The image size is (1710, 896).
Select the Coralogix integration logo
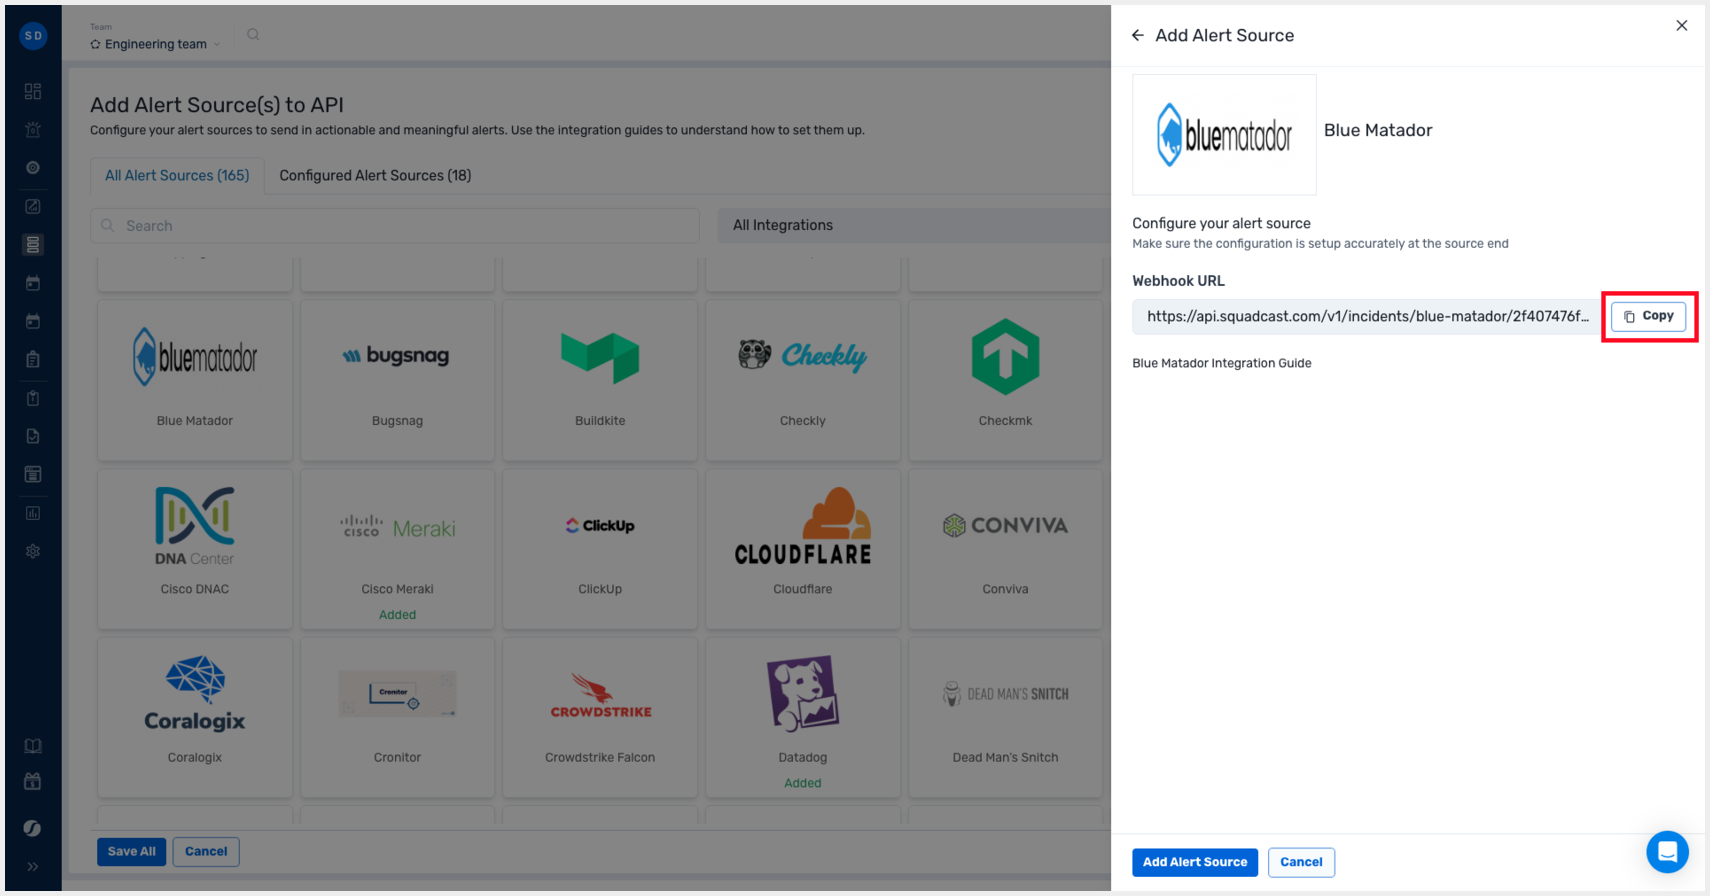coord(195,694)
